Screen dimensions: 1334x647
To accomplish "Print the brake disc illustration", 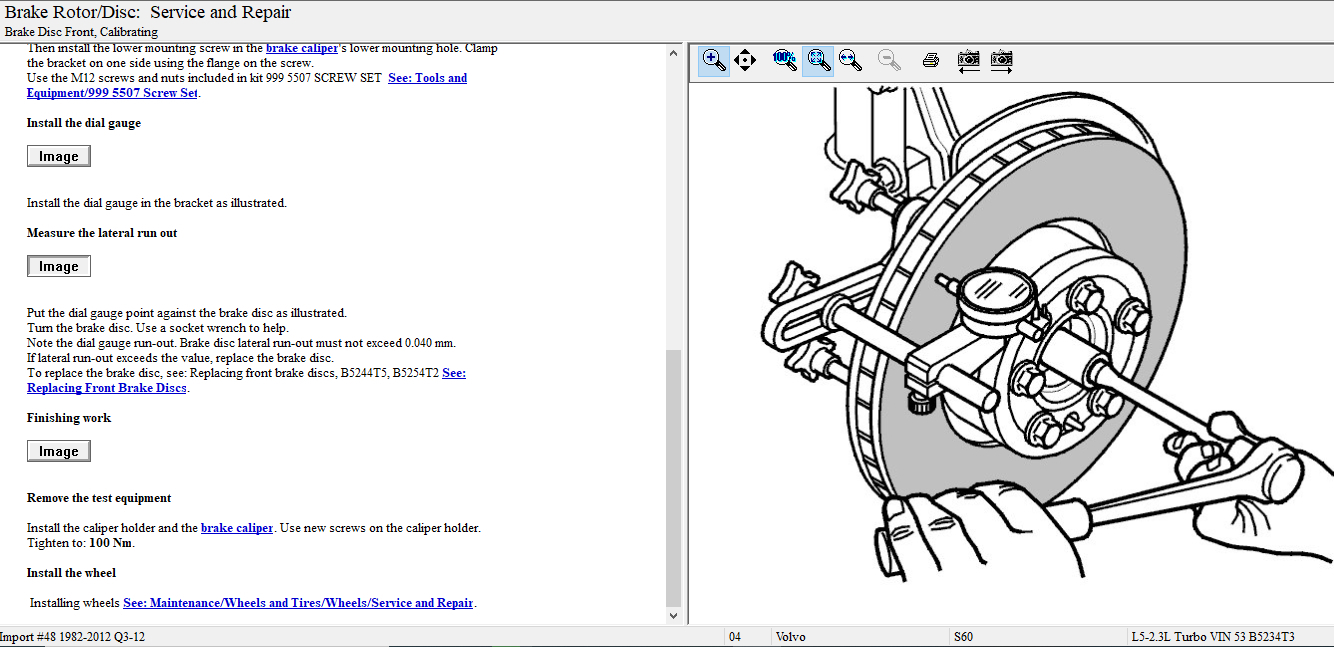I will click(x=930, y=60).
